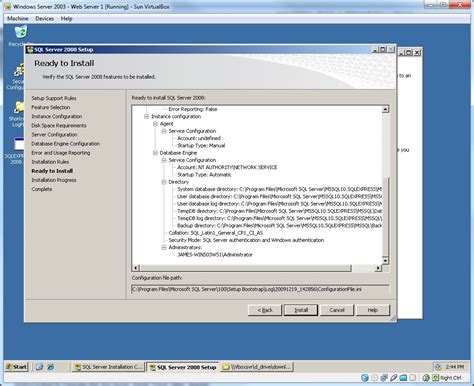Select the JAMES-WIN503WS1\Administrator row
The width and height of the screenshot is (474, 386).
click(215, 255)
